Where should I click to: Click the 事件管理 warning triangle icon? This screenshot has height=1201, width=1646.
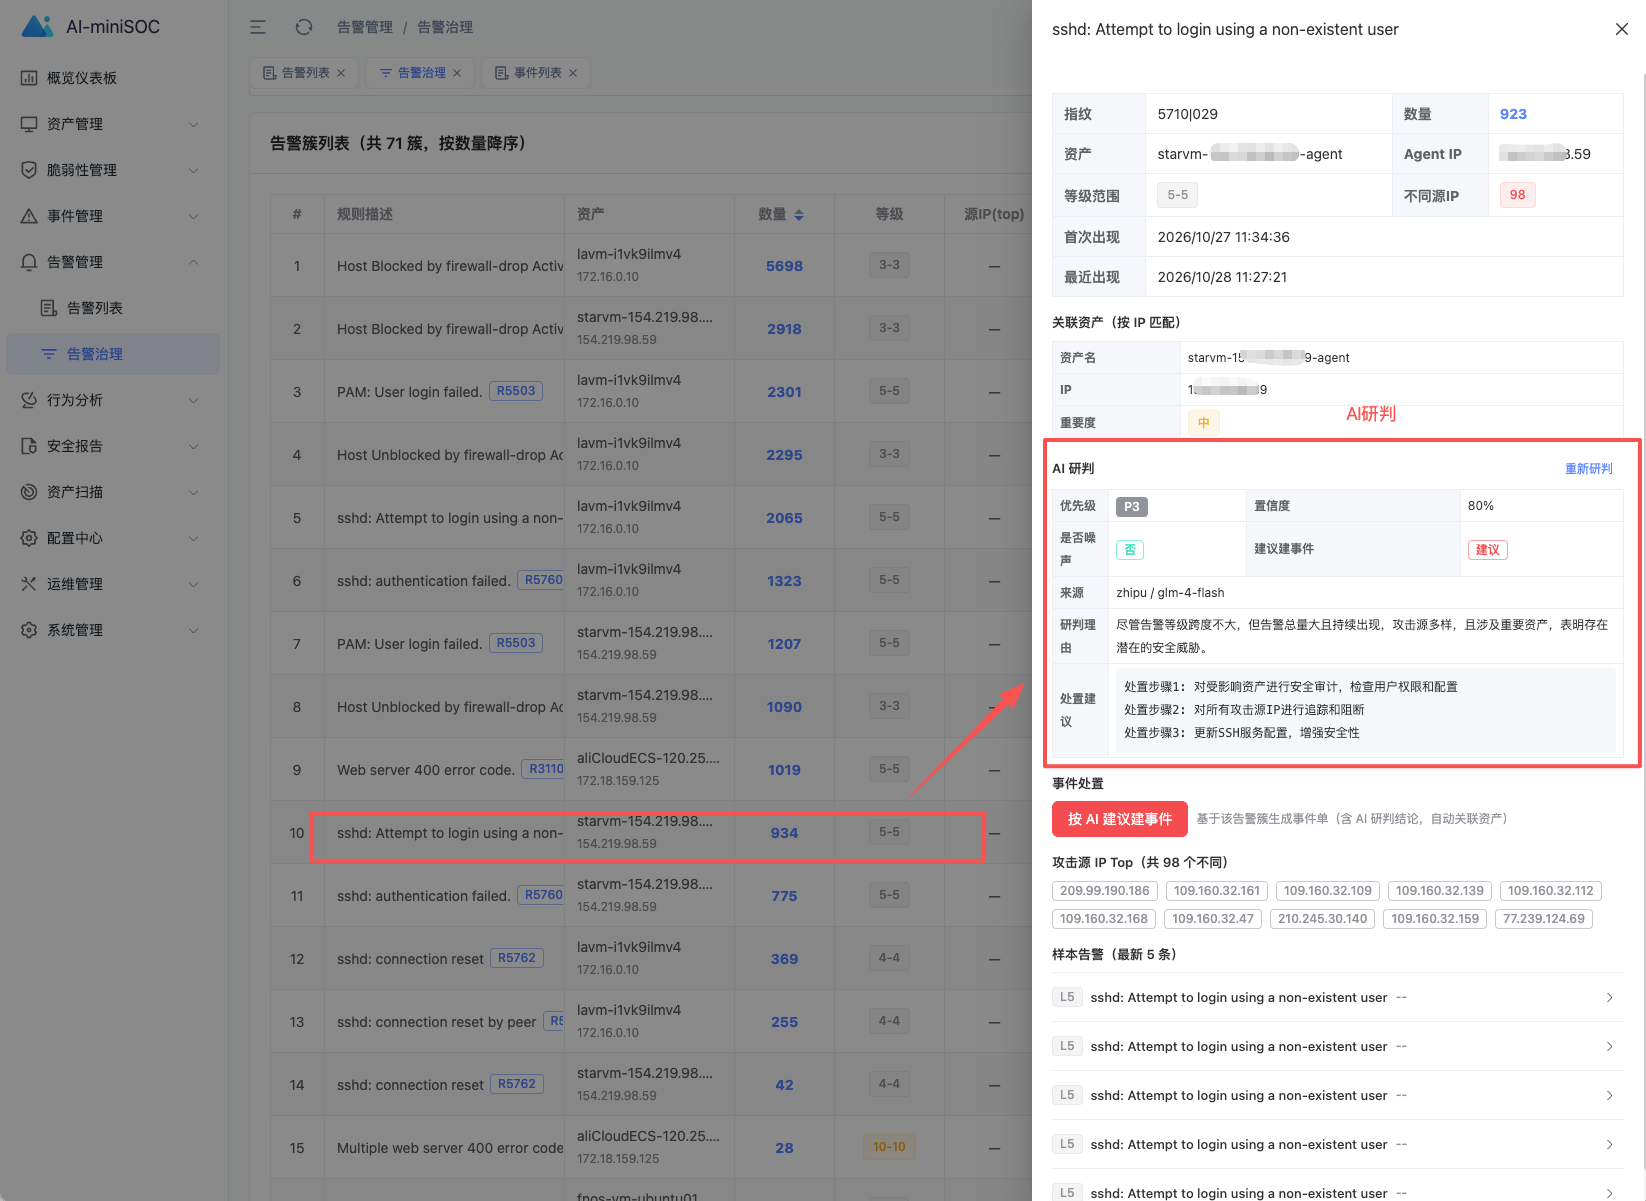tap(29, 216)
